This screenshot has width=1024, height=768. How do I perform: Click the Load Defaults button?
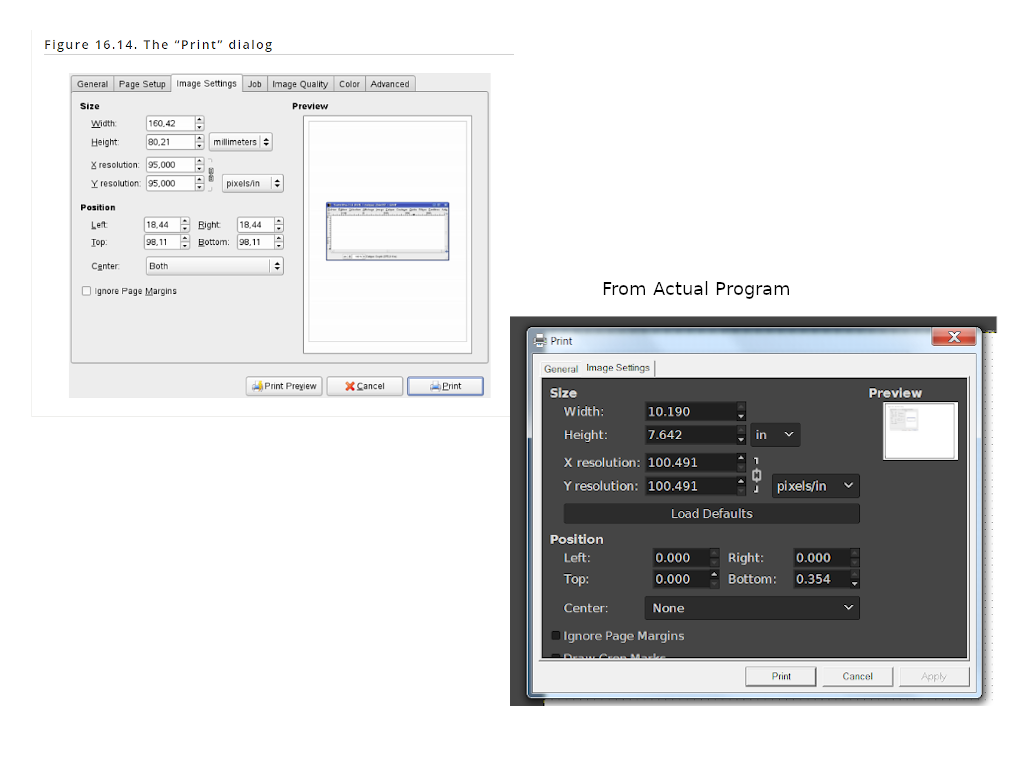click(711, 514)
